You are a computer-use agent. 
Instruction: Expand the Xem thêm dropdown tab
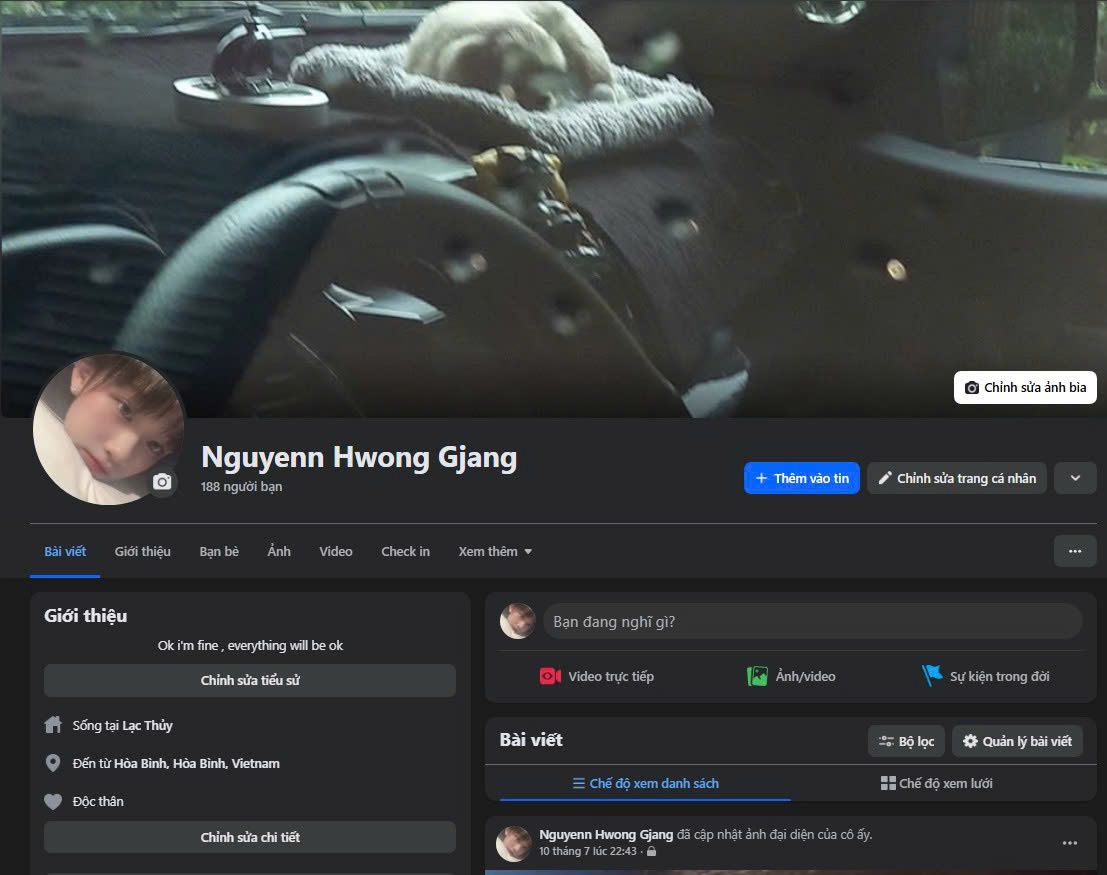pyautogui.click(x=495, y=551)
